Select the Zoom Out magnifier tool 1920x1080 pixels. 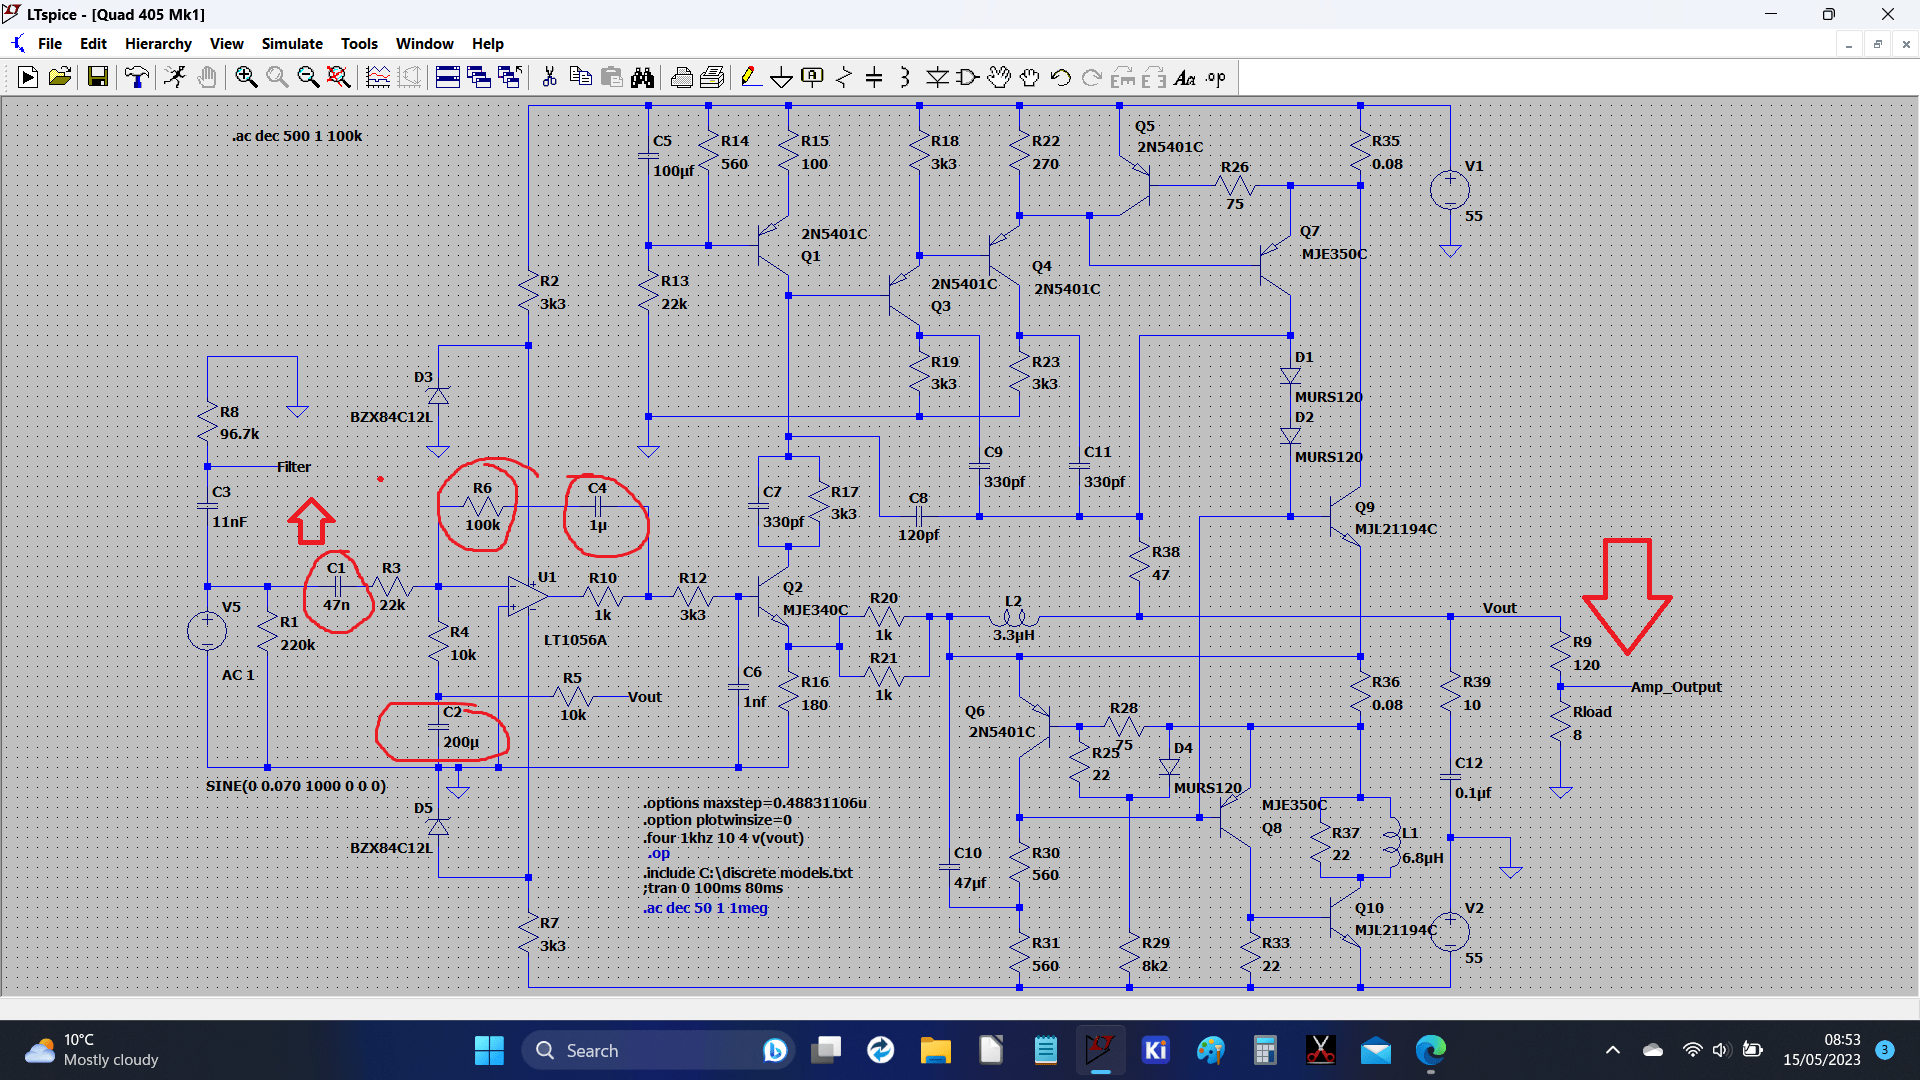click(x=308, y=77)
